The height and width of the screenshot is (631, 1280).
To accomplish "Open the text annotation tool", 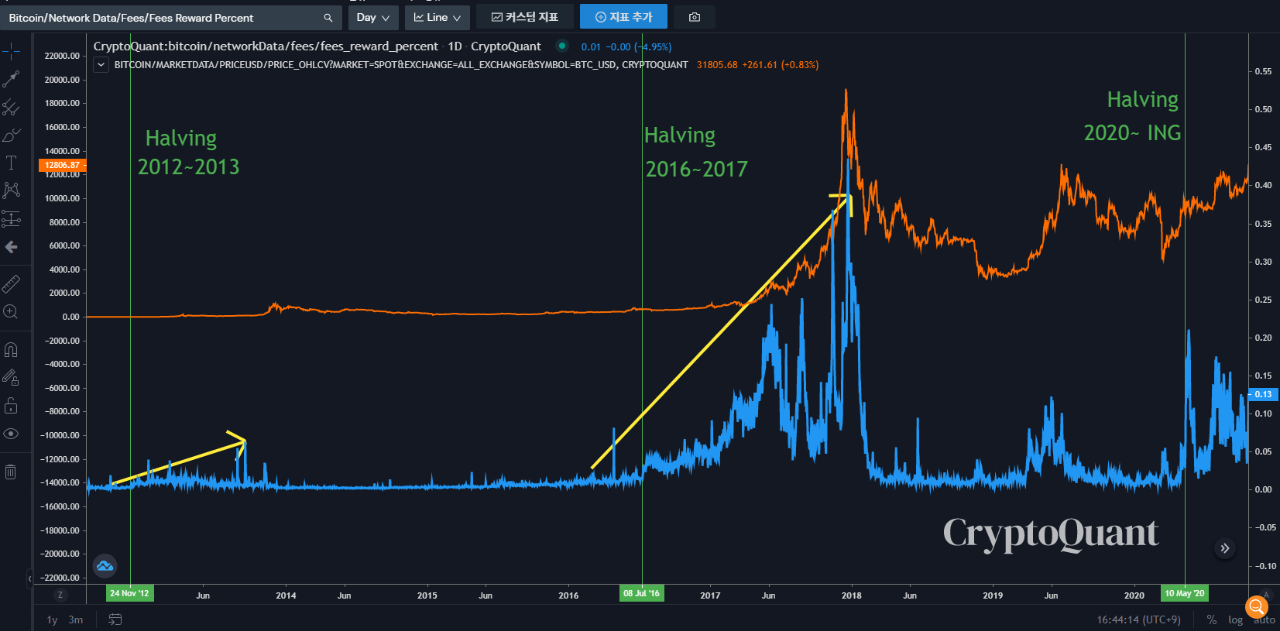I will [x=13, y=163].
